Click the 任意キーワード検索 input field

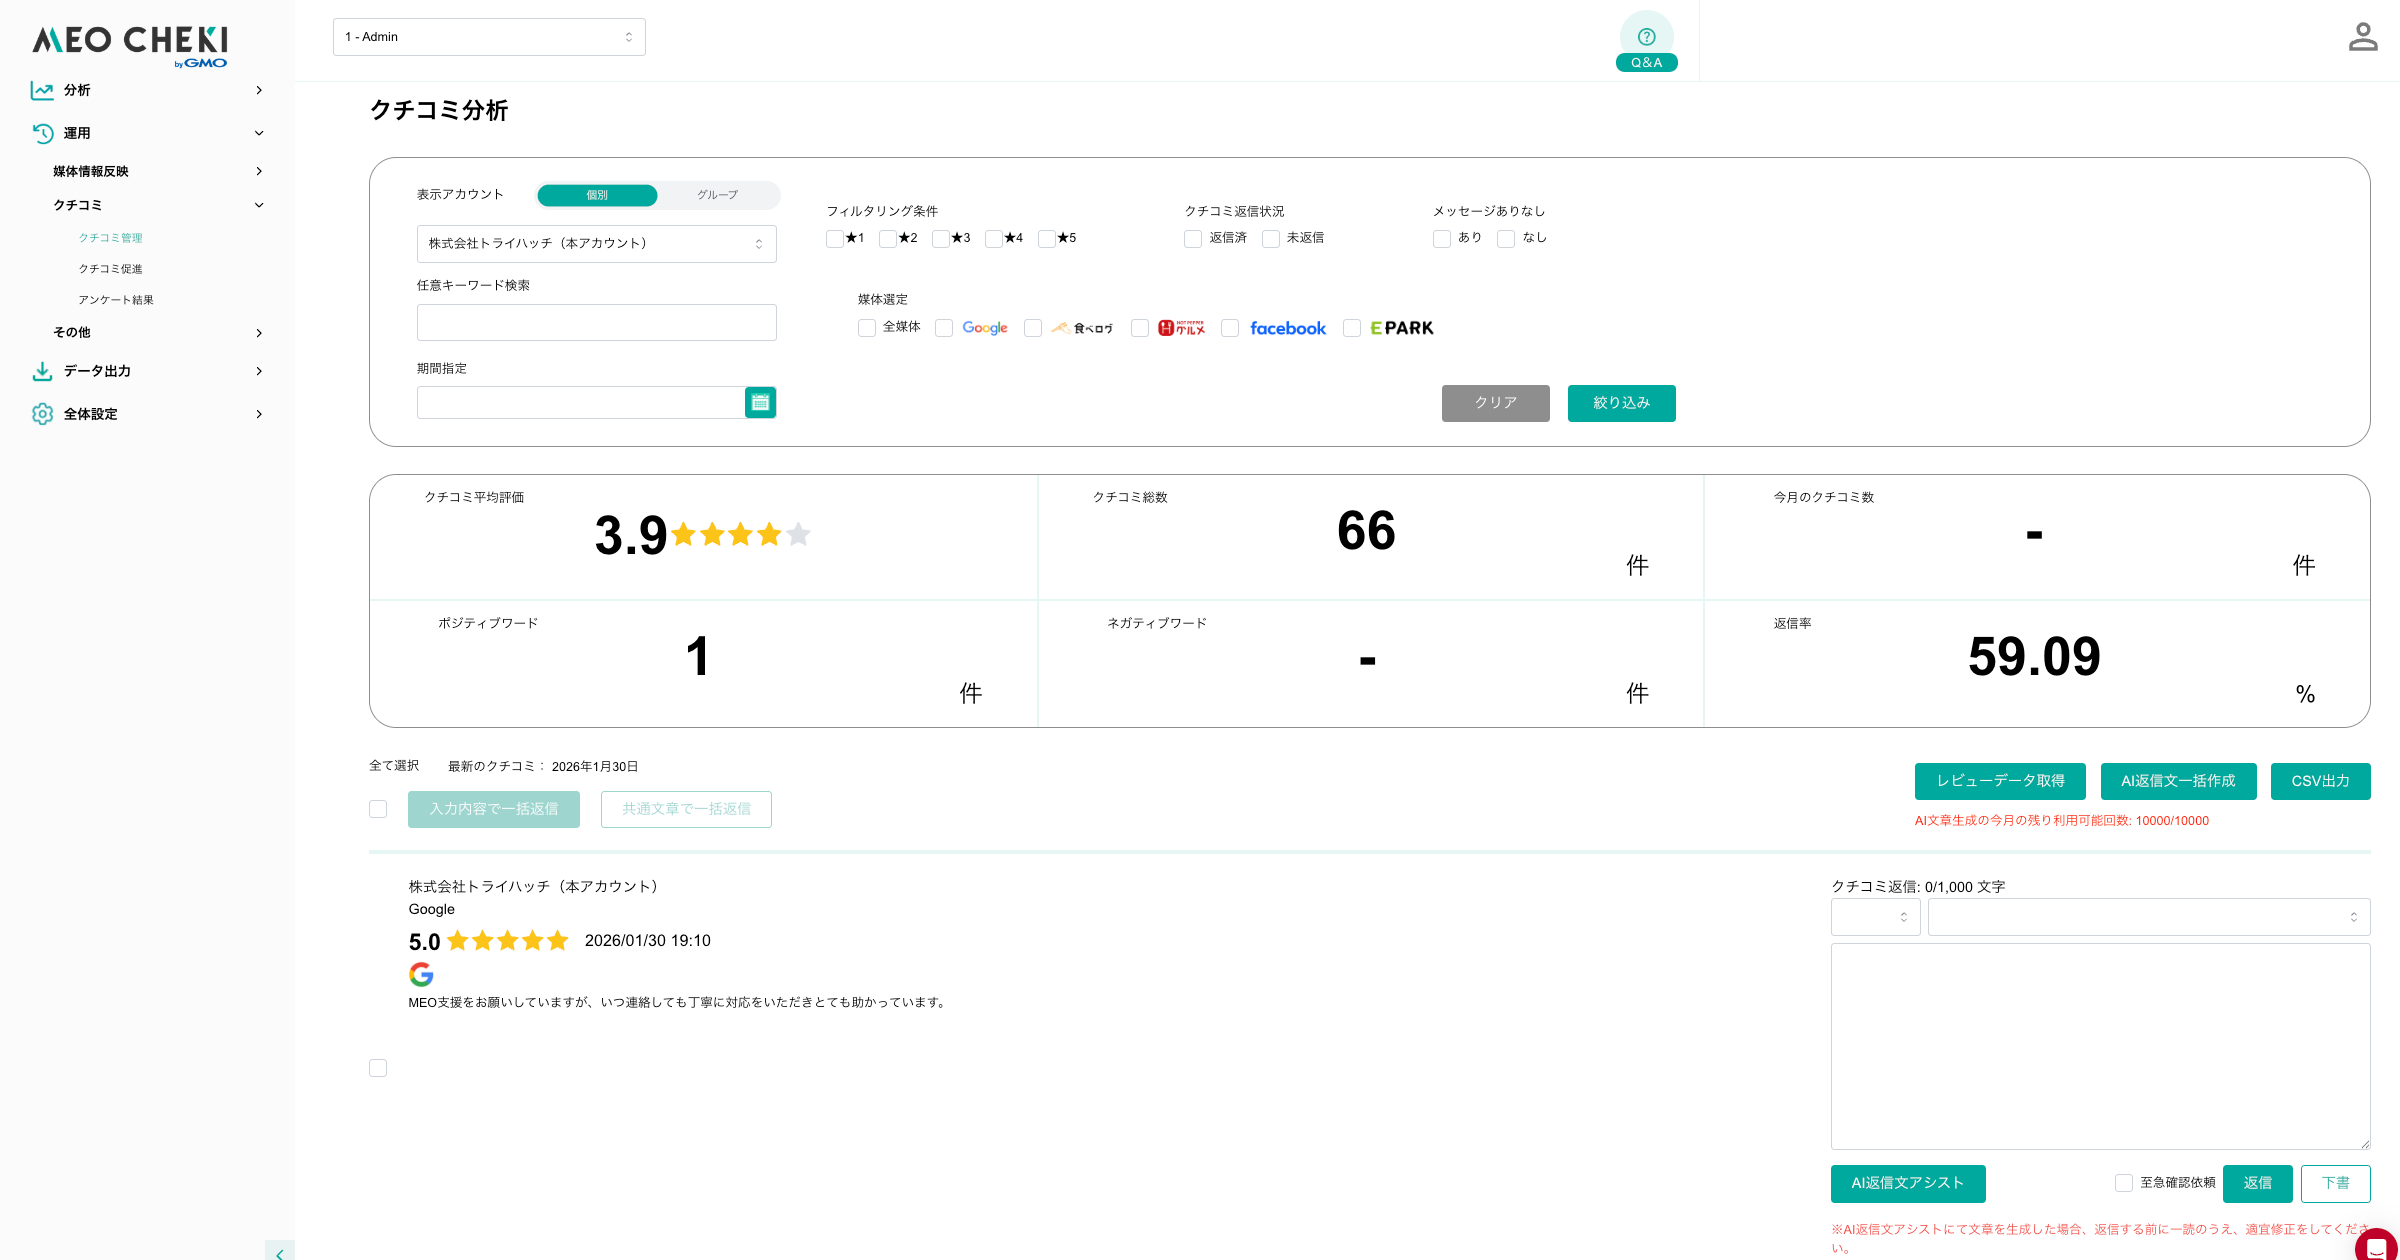tap(596, 322)
